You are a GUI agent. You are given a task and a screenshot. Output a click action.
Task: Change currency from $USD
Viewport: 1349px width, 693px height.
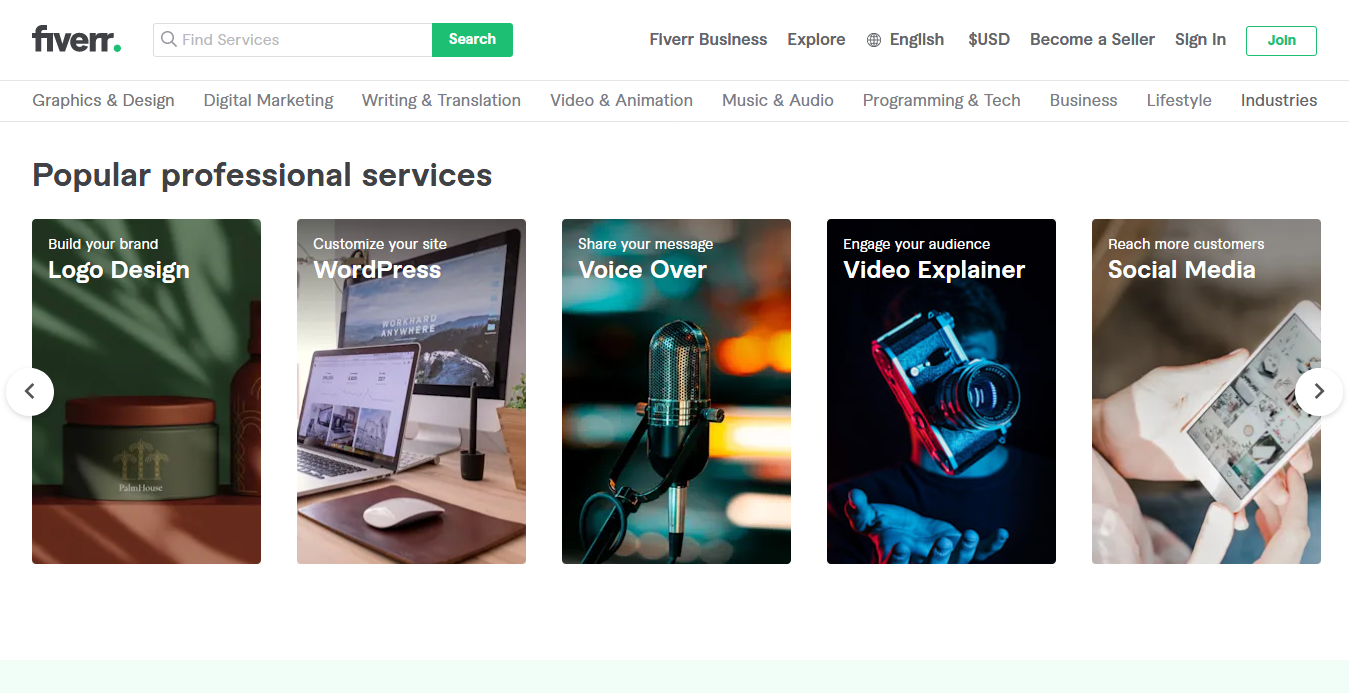(989, 40)
